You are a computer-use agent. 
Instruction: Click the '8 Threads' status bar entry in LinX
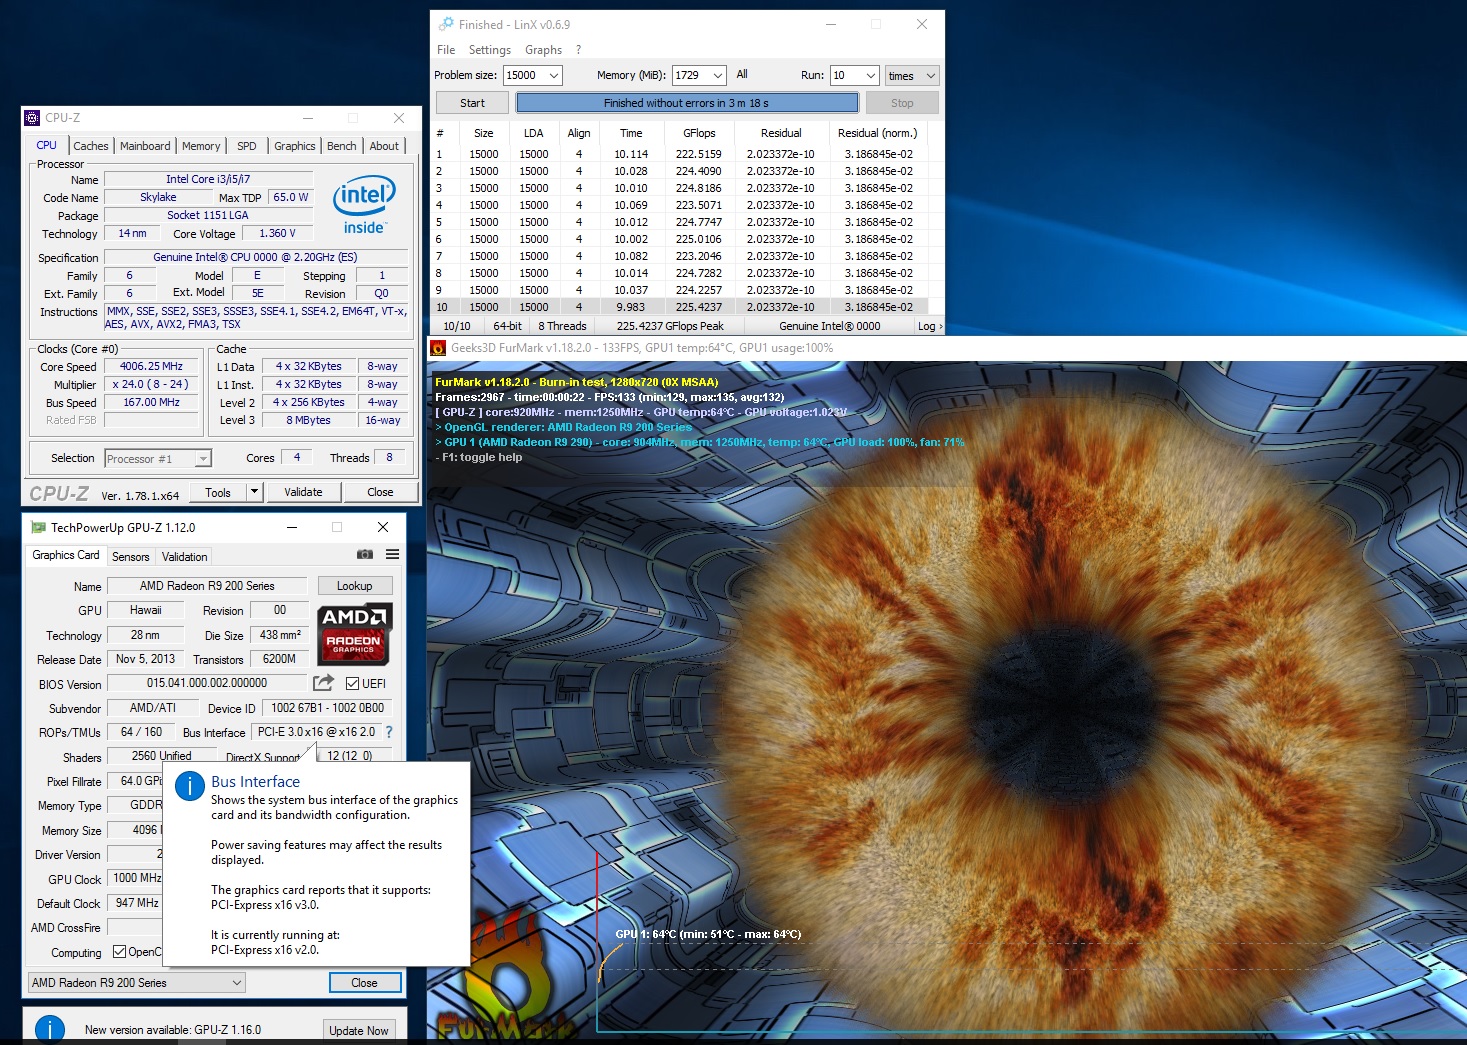(562, 326)
